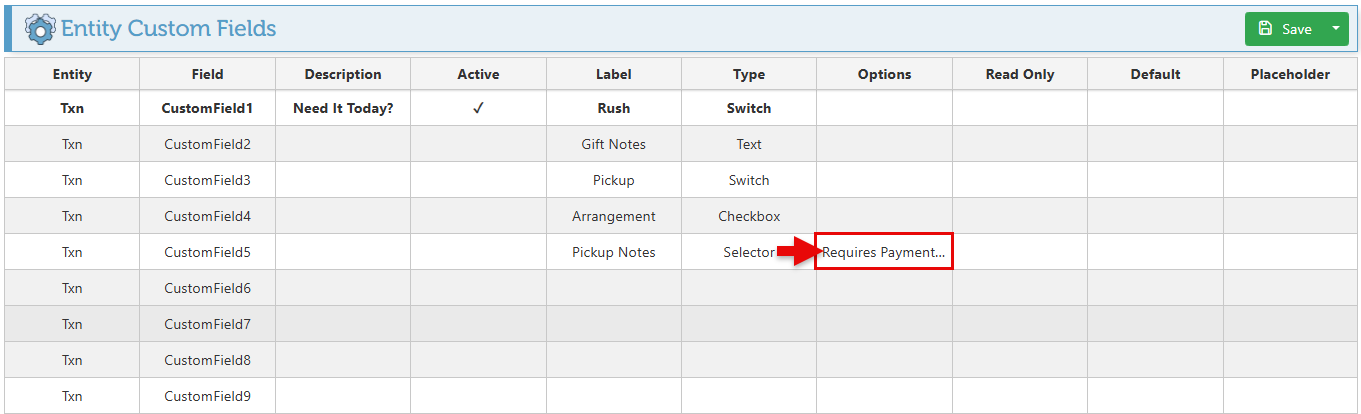1361x414 pixels.
Task: Open the Checkbox type cell for CustomField4
Action: 748,216
